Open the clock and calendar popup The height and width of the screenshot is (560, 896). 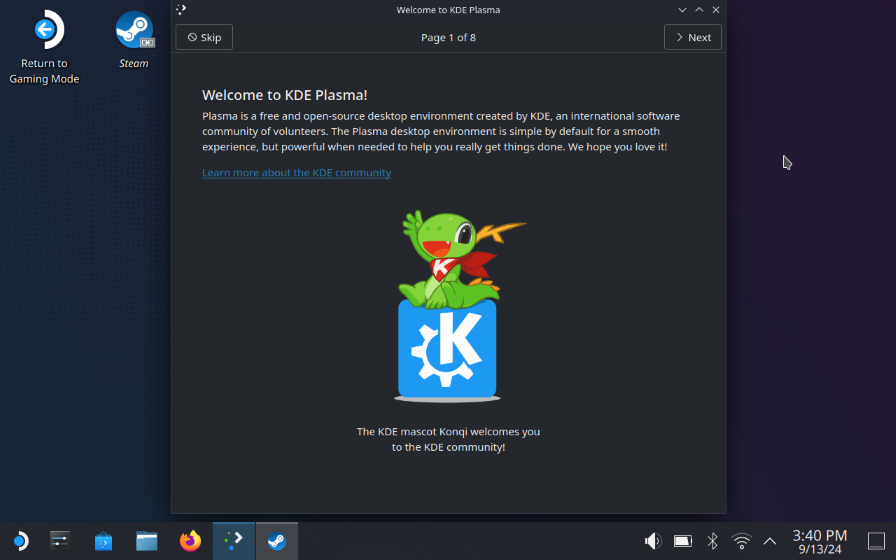click(x=819, y=541)
